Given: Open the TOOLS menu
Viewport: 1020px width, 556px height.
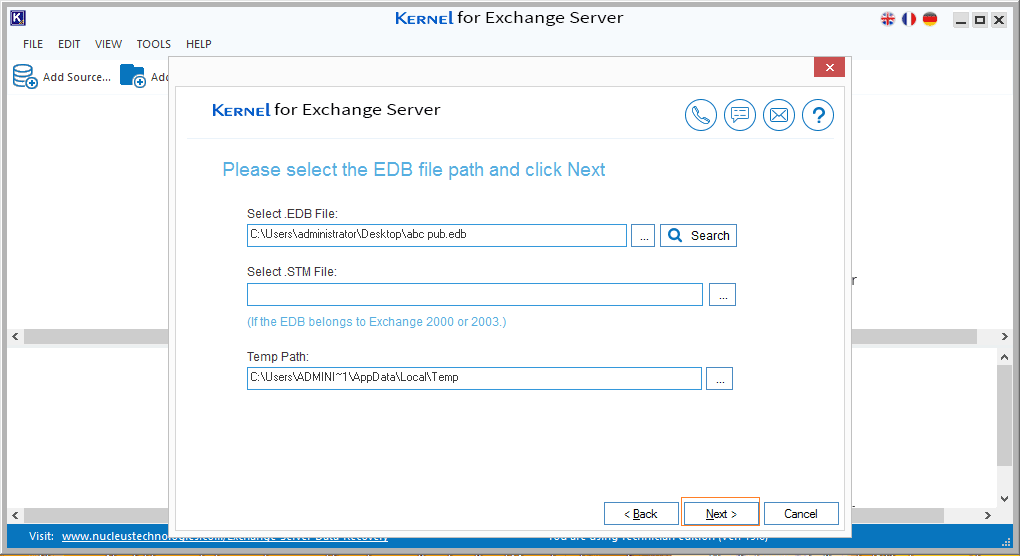Looking at the screenshot, I should pos(154,44).
